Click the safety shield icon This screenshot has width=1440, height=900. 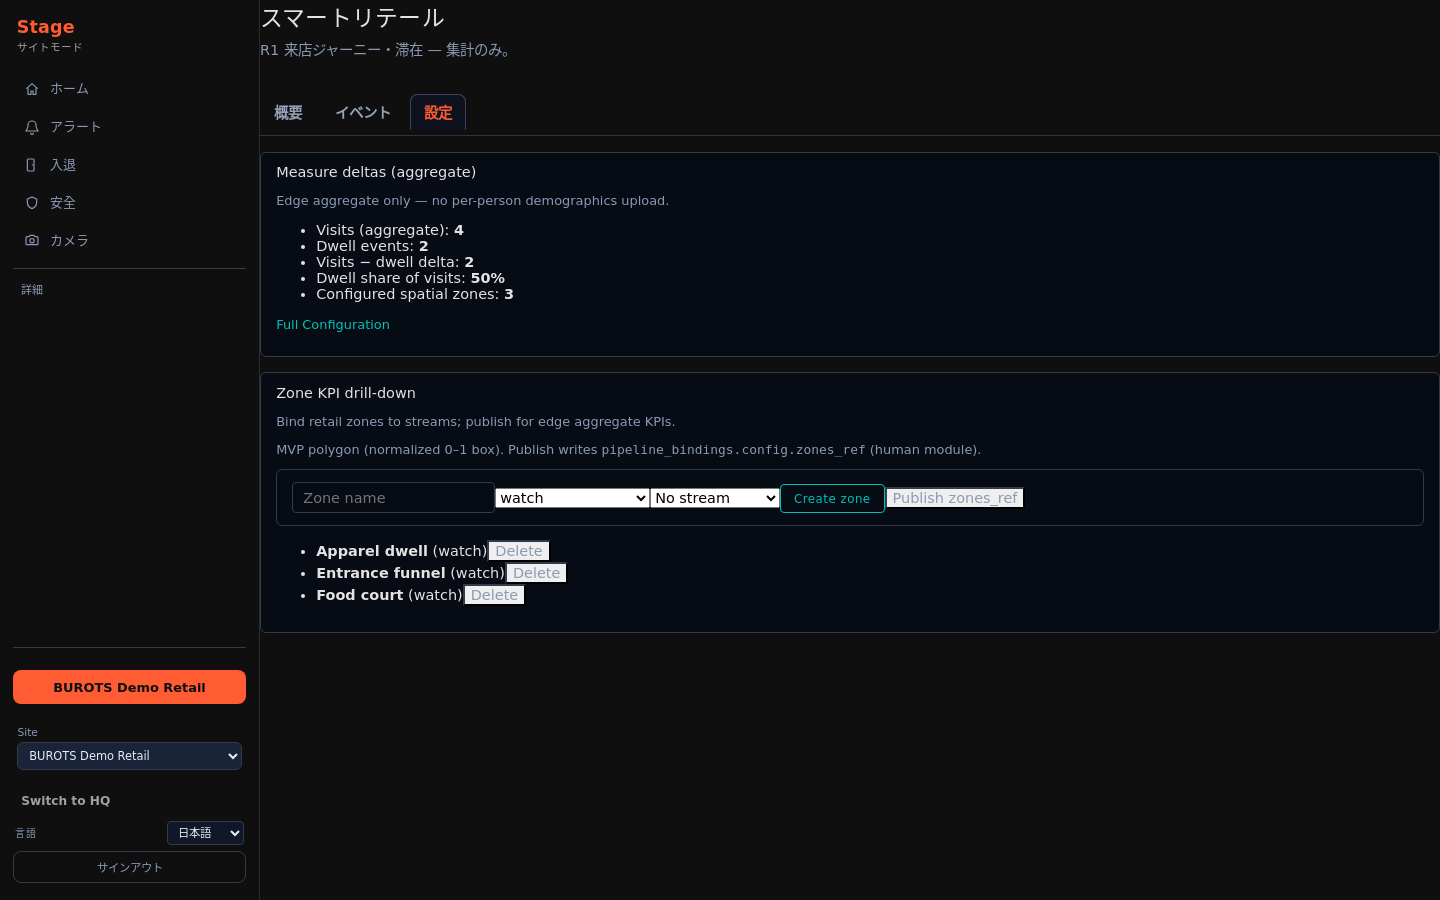[x=32, y=203]
